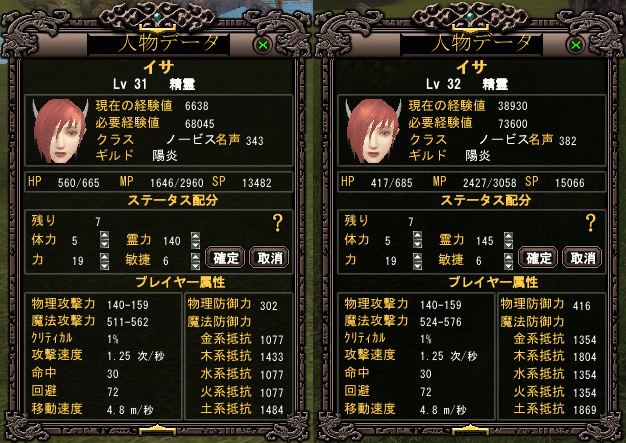The image size is (626, 443).
Task: Increase 敏捷 stat in the right panel
Action: pyautogui.click(x=508, y=256)
